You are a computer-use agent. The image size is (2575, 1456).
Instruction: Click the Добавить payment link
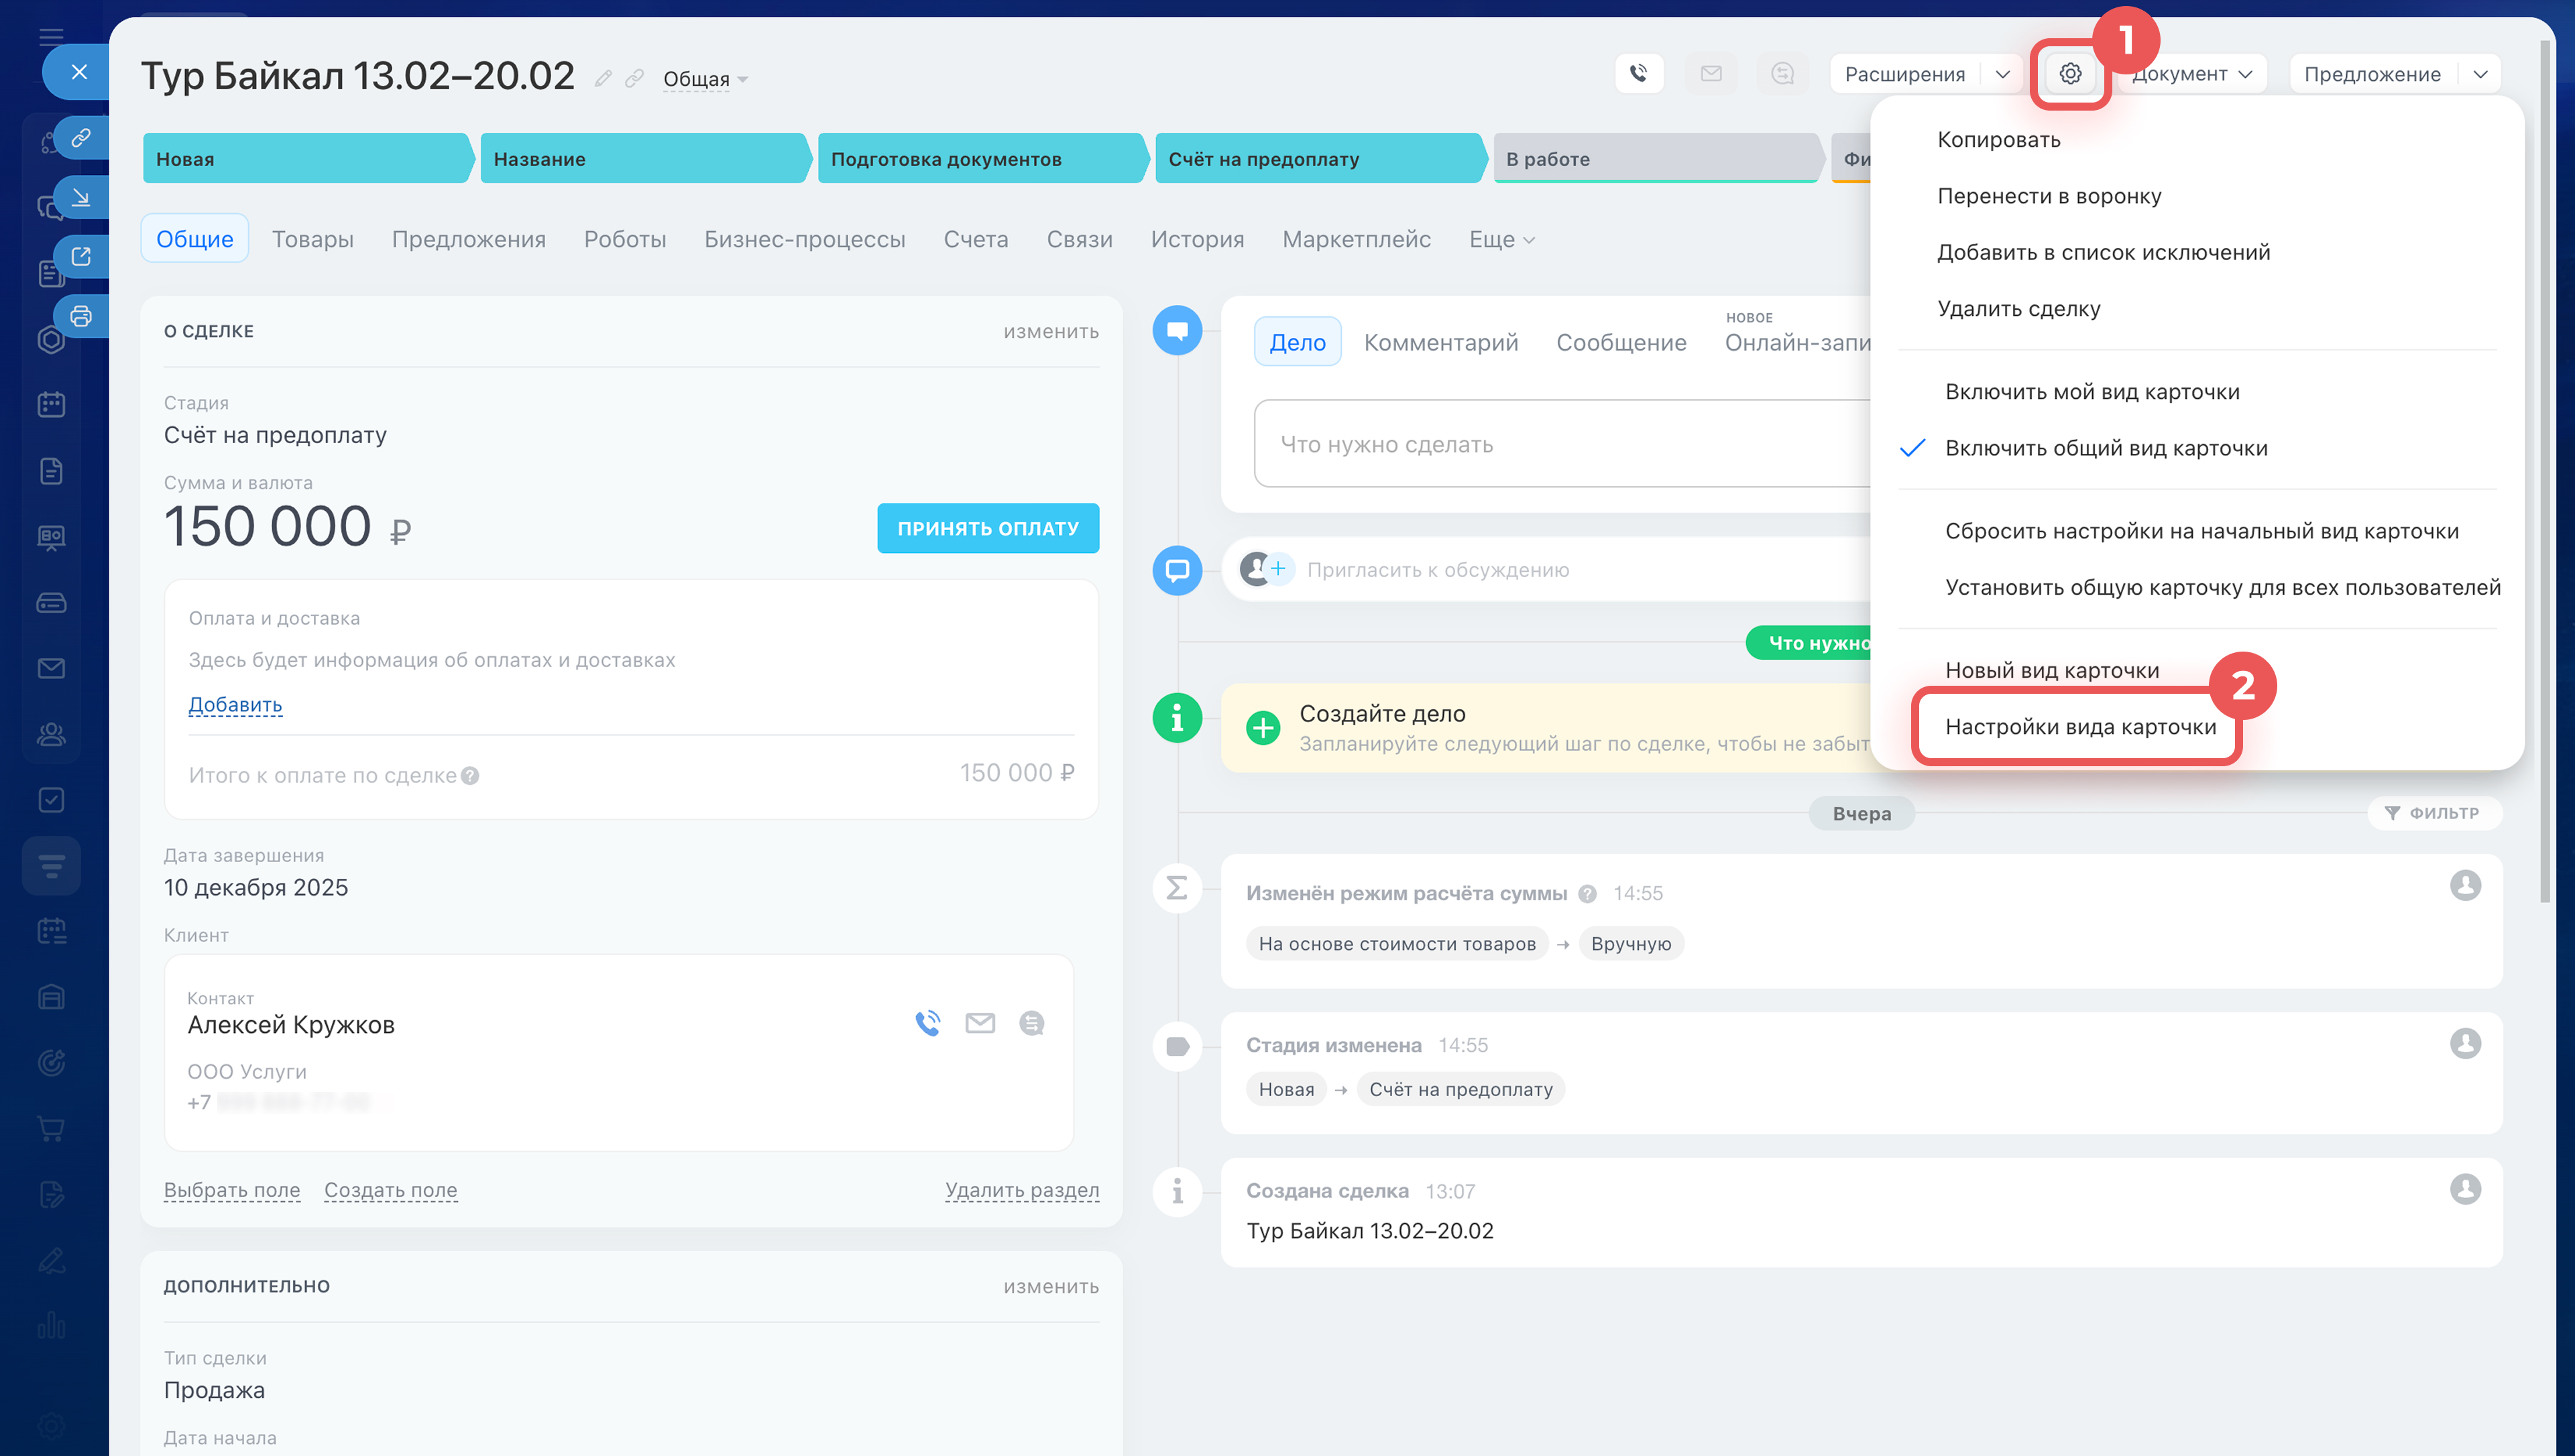235,705
